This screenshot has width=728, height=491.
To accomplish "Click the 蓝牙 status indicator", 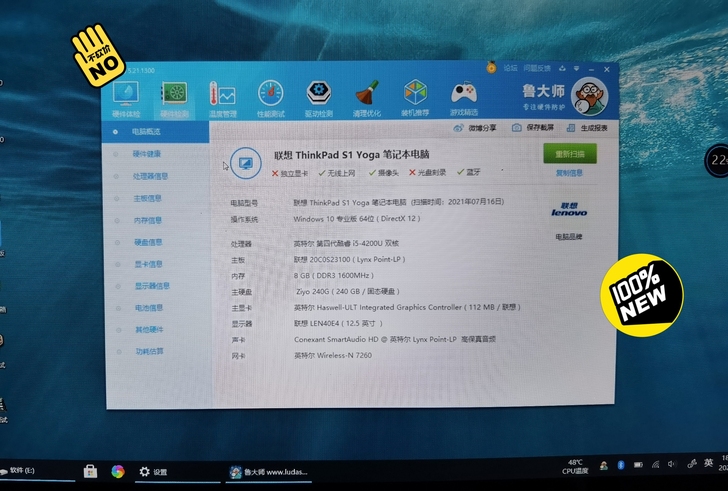I will click(x=469, y=172).
